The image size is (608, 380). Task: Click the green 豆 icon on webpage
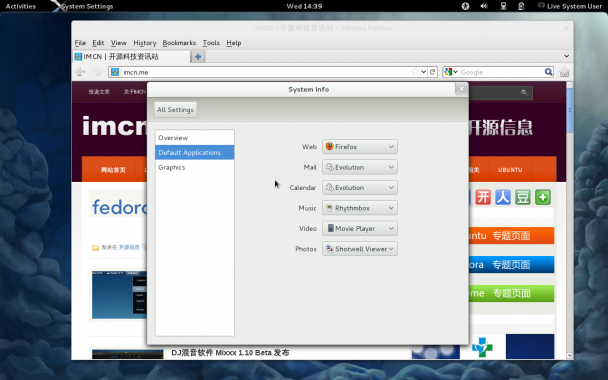click(523, 197)
